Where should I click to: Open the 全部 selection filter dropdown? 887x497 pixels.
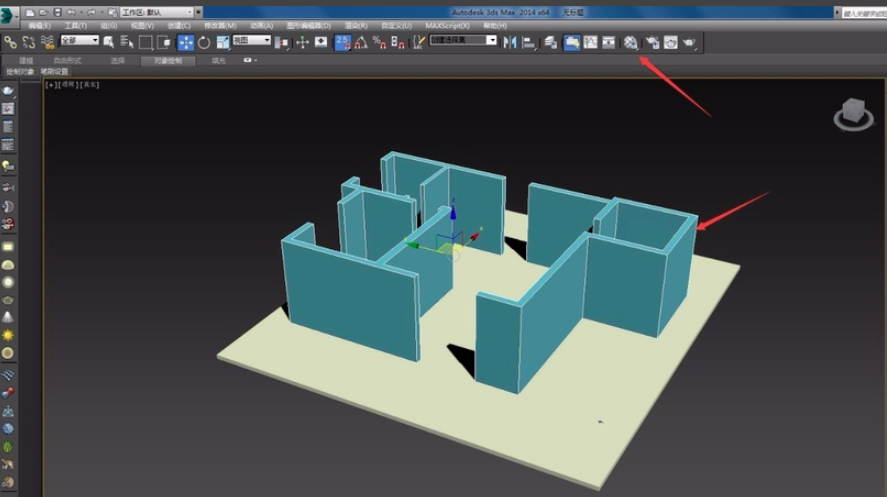click(79, 41)
